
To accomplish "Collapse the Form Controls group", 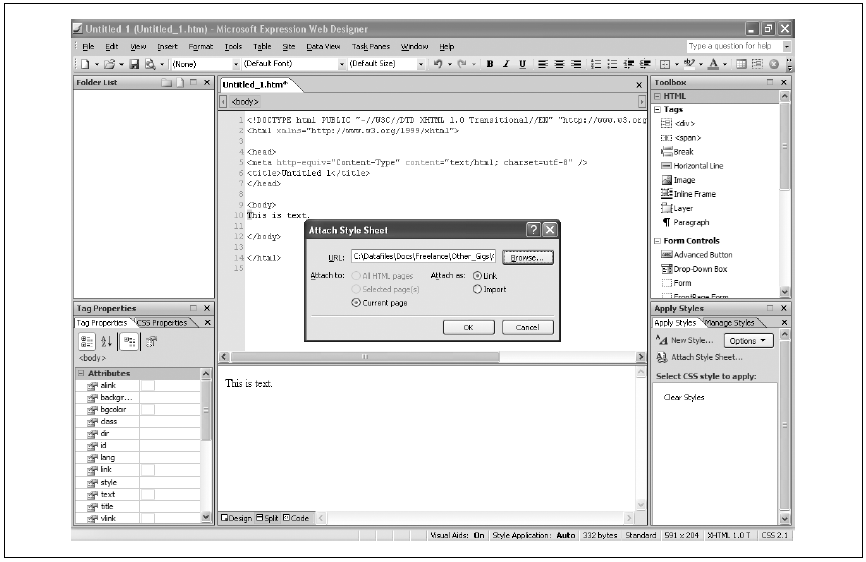I will 657,241.
